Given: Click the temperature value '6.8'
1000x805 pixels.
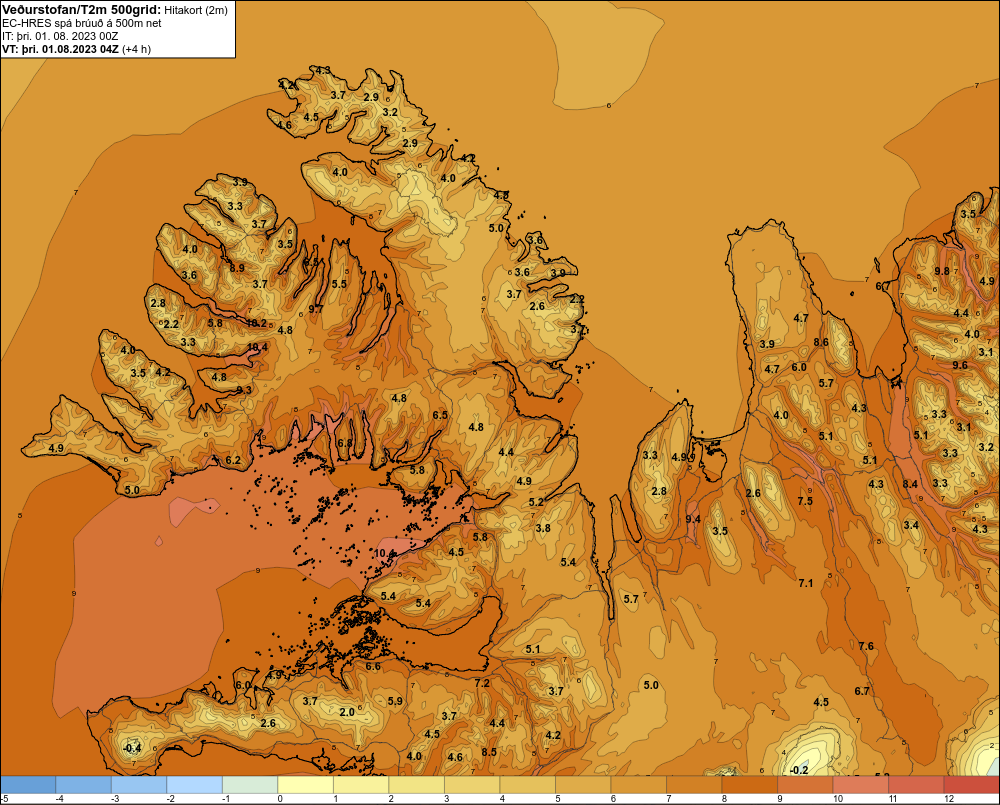Looking at the screenshot, I should coord(344,443).
